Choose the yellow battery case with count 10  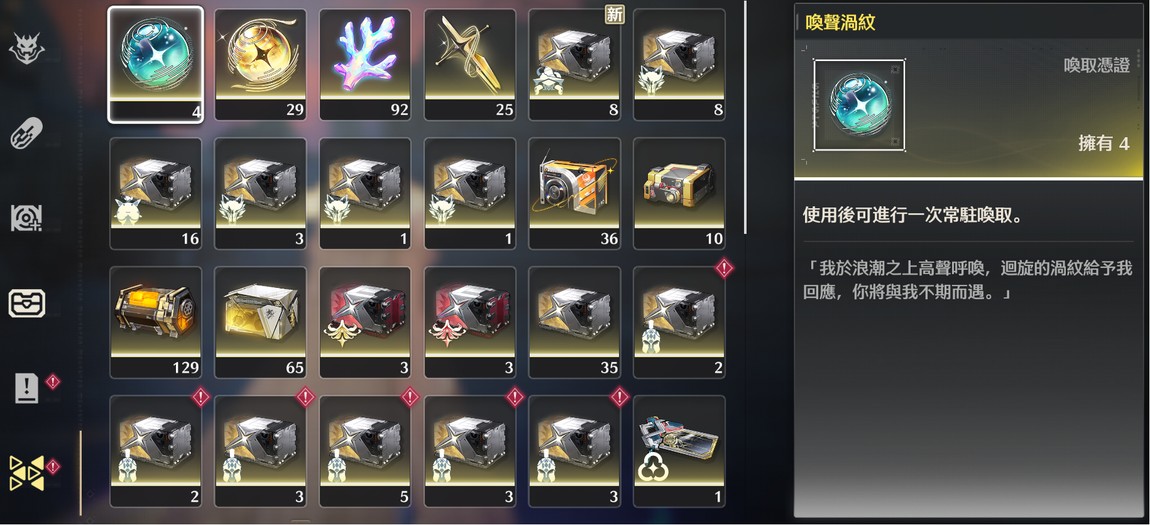[679, 194]
